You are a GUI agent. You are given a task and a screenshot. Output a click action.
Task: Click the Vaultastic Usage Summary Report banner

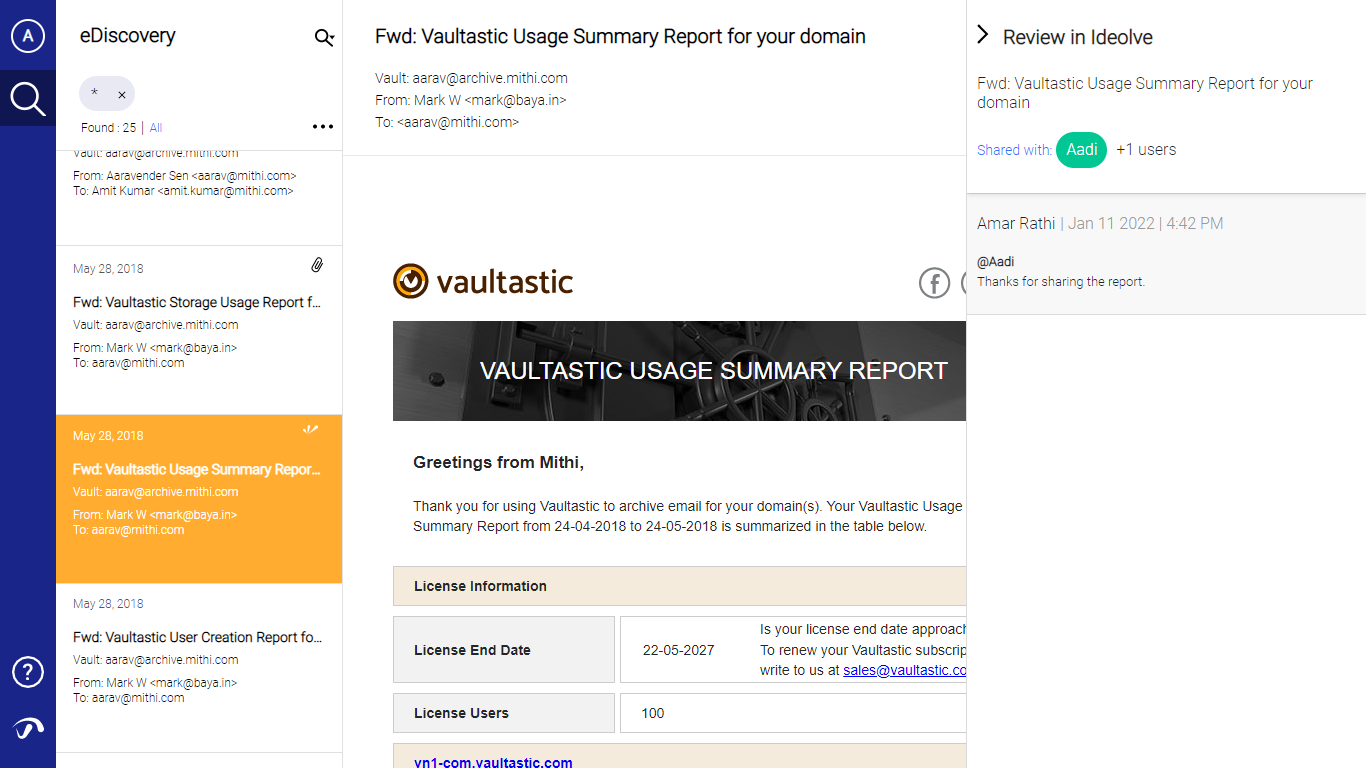[x=680, y=371]
